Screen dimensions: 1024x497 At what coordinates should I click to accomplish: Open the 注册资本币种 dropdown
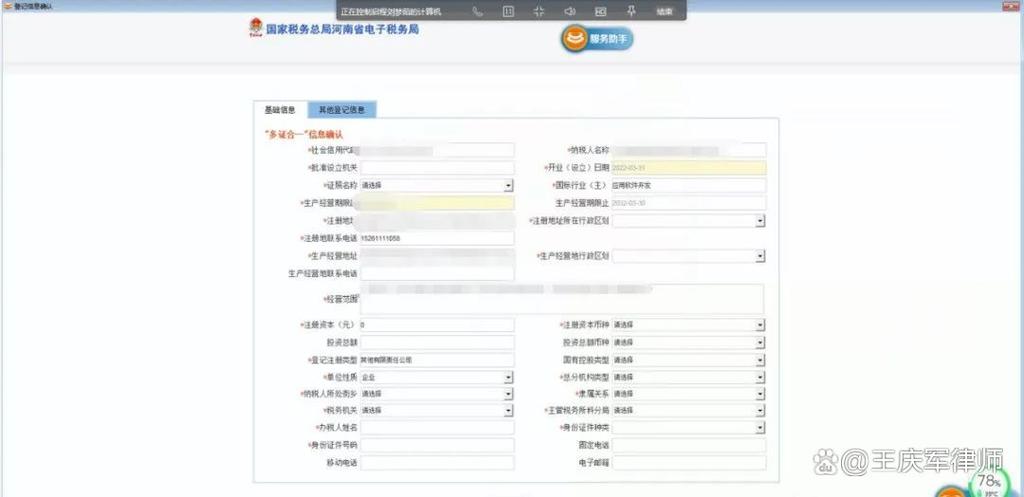click(x=689, y=325)
